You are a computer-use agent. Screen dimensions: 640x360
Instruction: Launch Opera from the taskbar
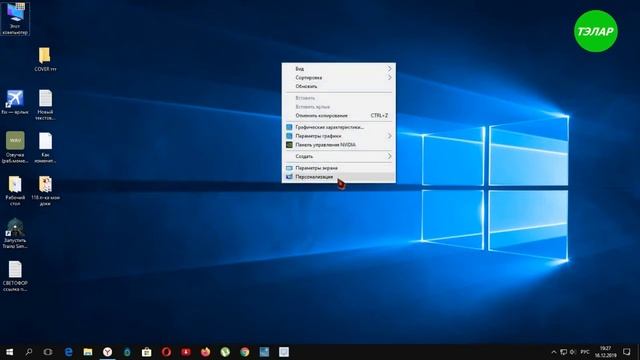coord(166,352)
